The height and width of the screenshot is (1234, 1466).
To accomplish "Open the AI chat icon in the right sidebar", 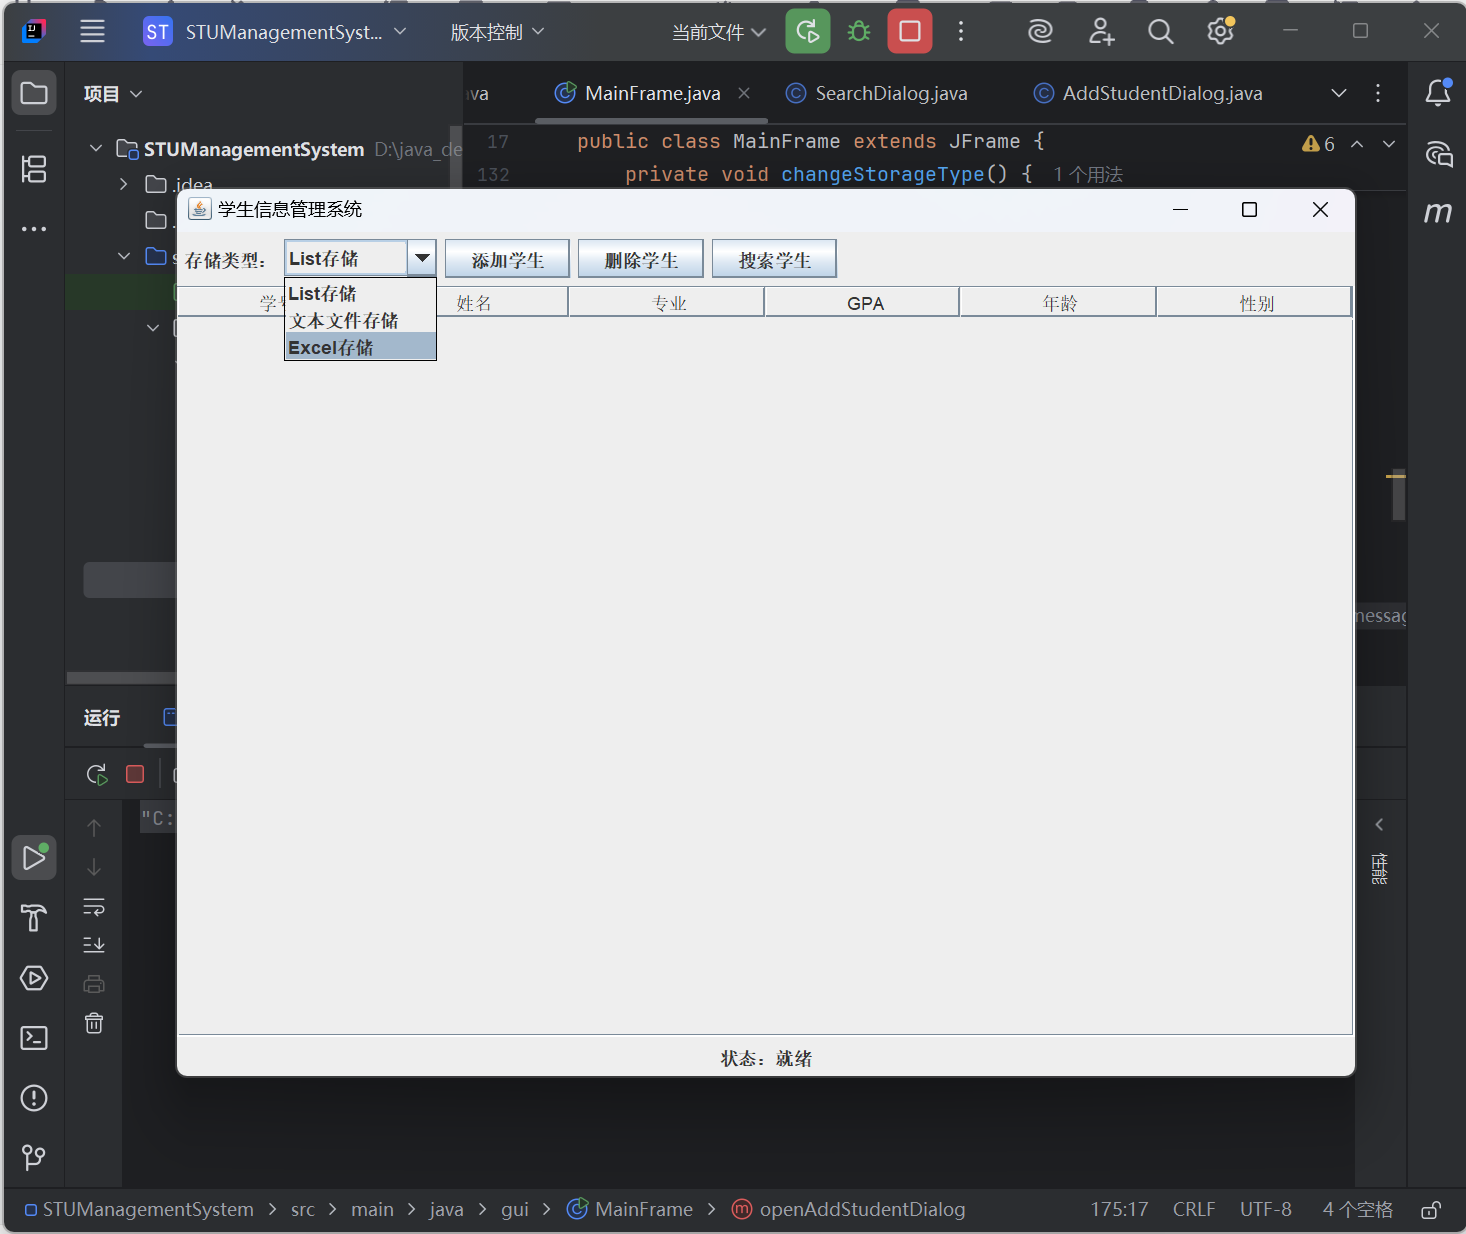I will tap(1438, 154).
